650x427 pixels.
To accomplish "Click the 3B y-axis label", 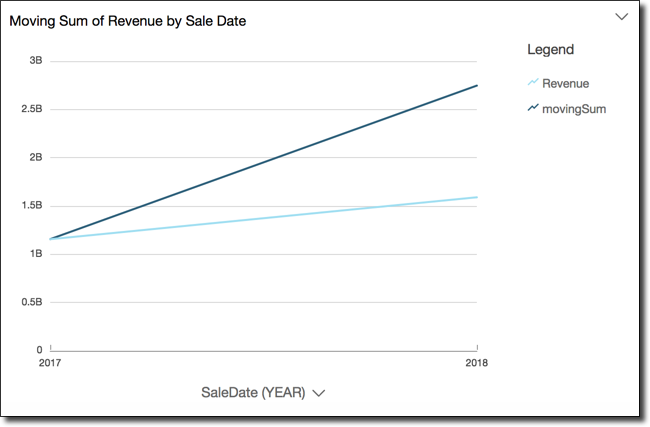I will coord(35,61).
